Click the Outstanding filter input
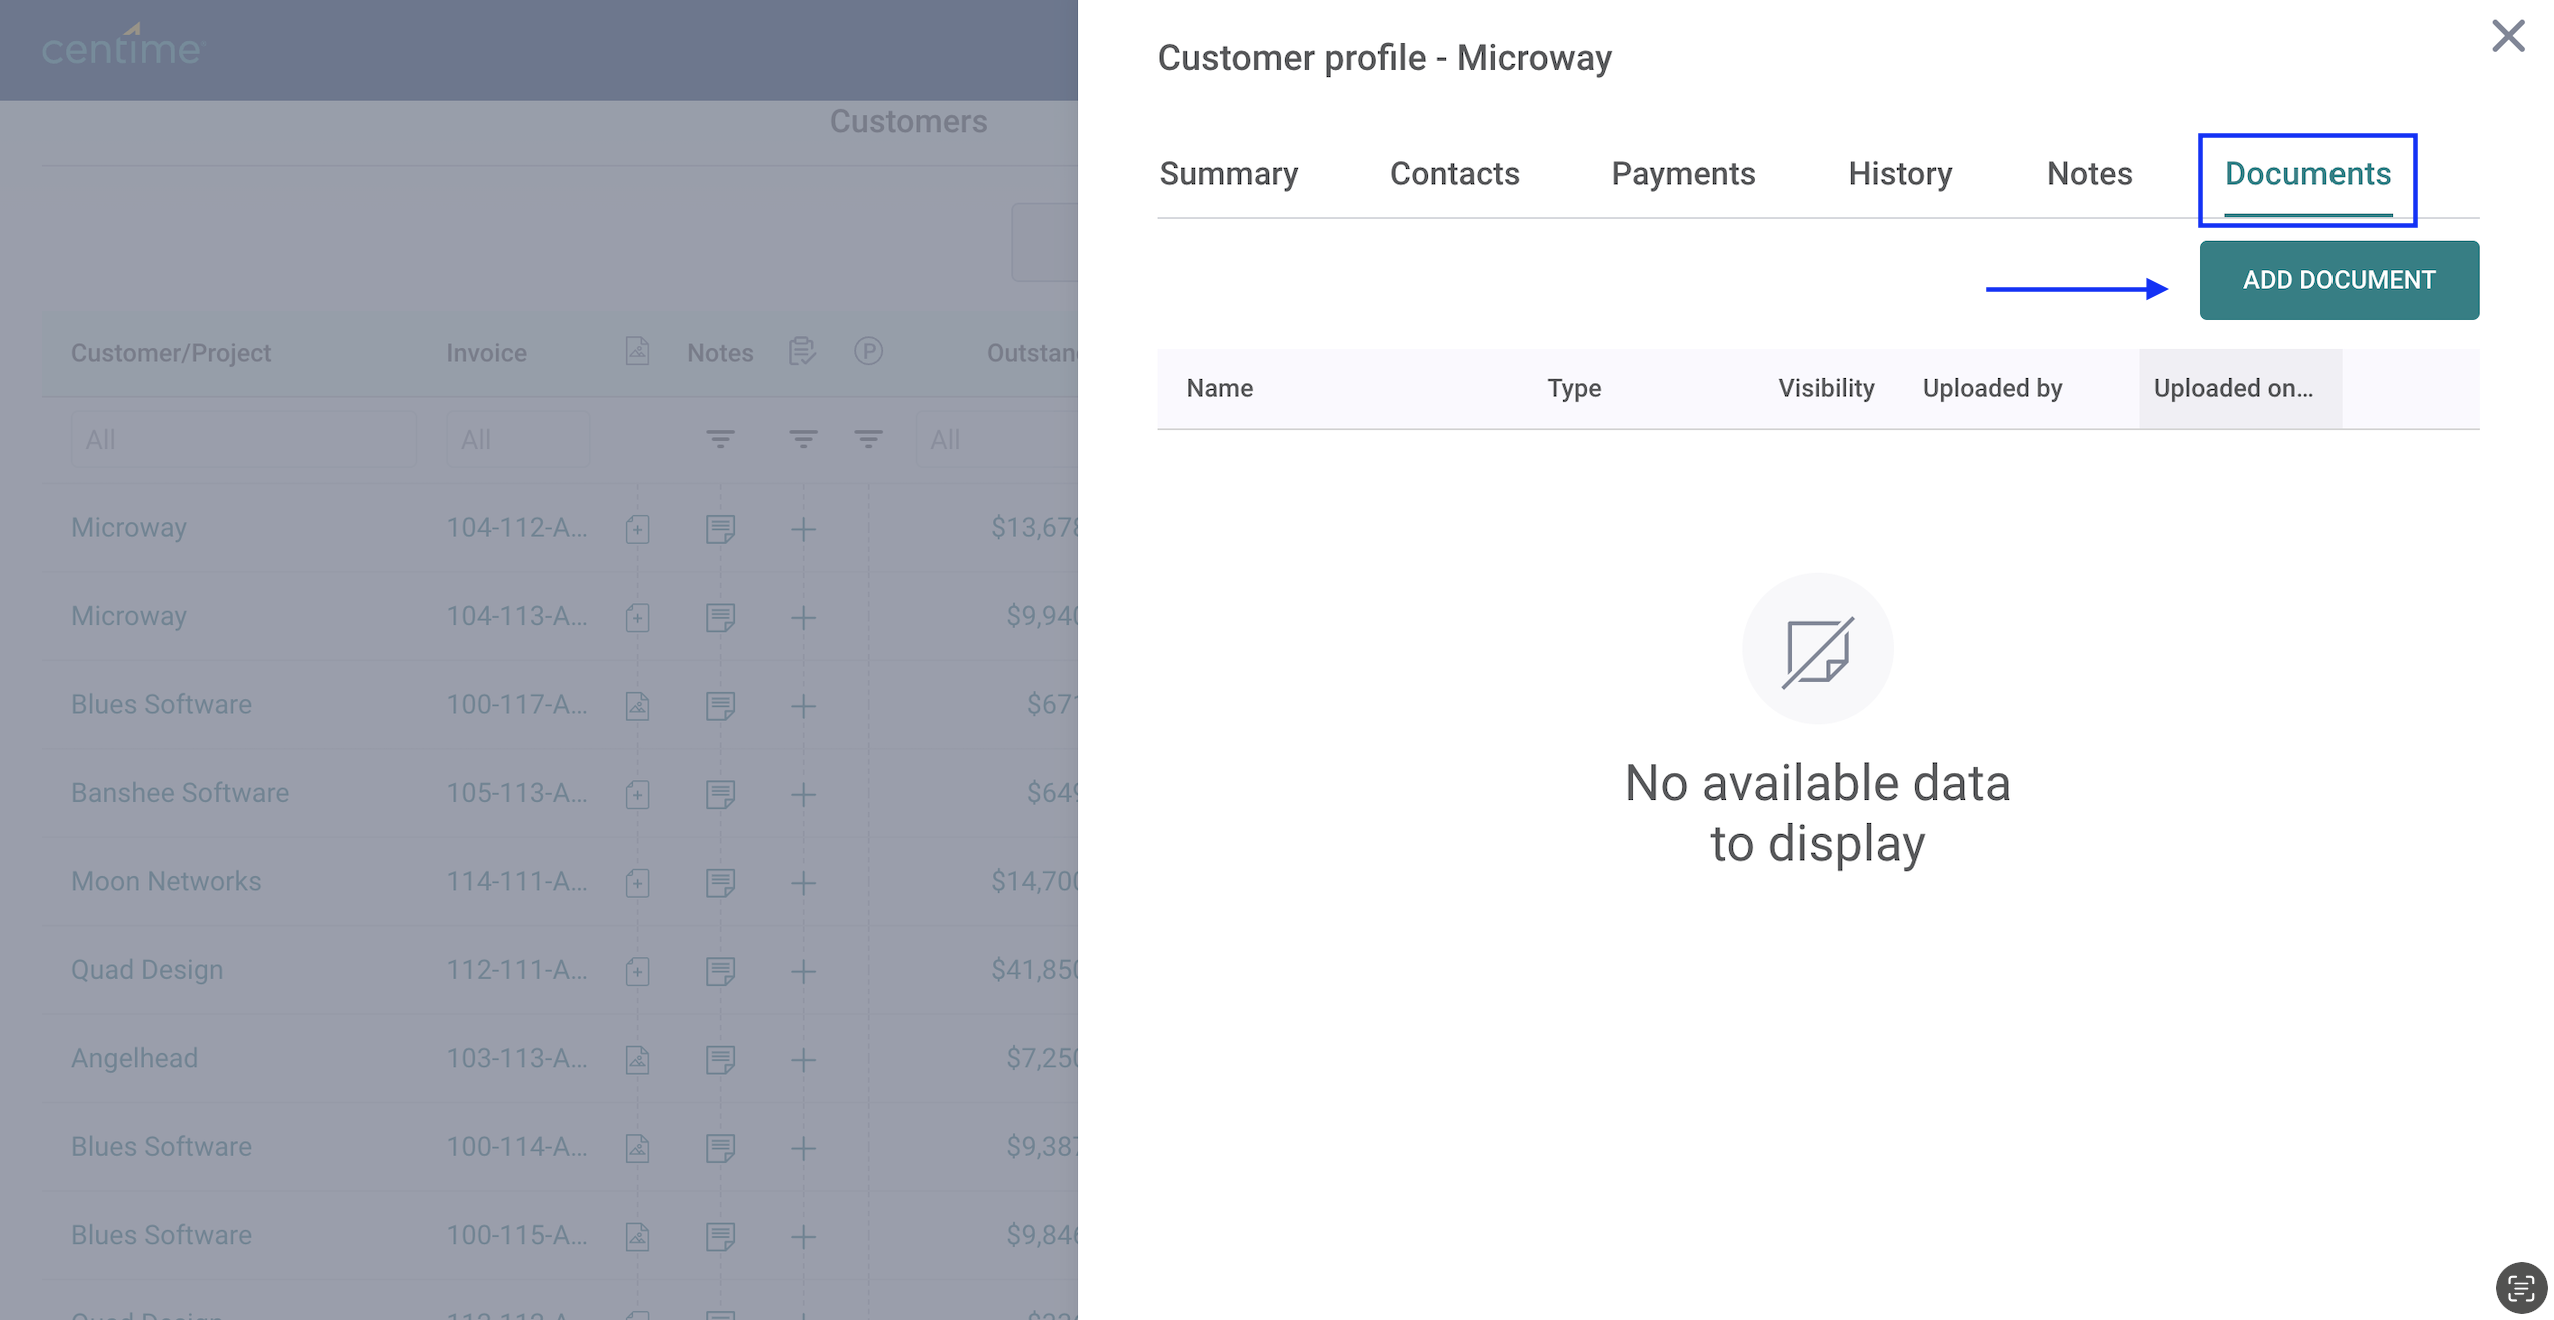2554x1320 pixels. [x=996, y=439]
